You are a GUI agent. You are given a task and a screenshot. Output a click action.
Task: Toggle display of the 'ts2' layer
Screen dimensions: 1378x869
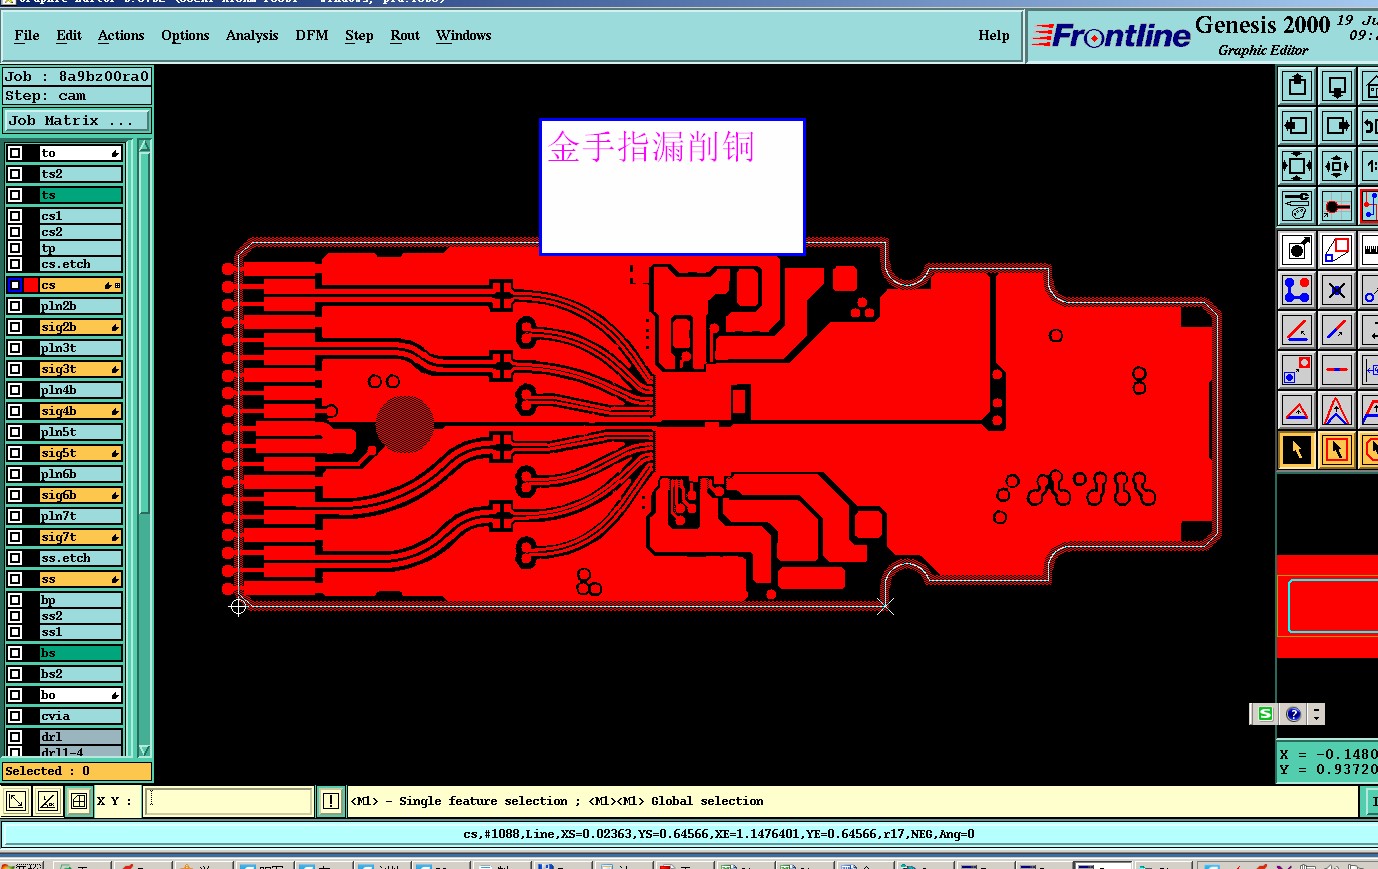(15, 174)
